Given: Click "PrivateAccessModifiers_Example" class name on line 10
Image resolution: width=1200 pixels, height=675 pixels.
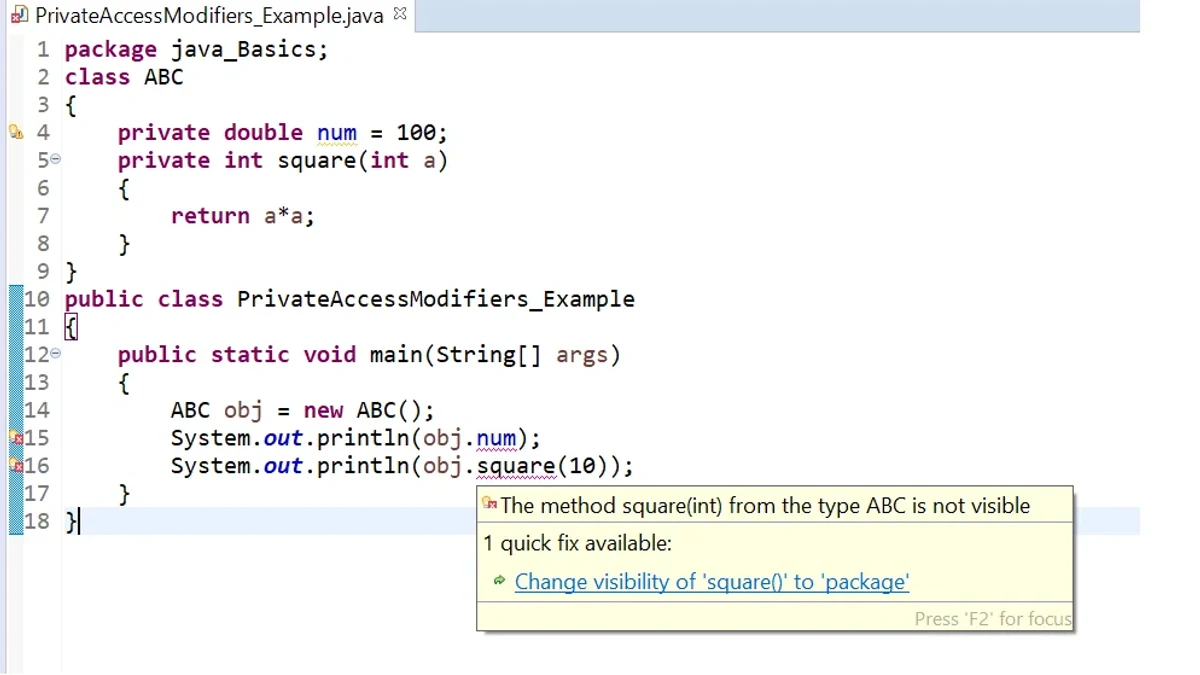Looking at the screenshot, I should 435,300.
